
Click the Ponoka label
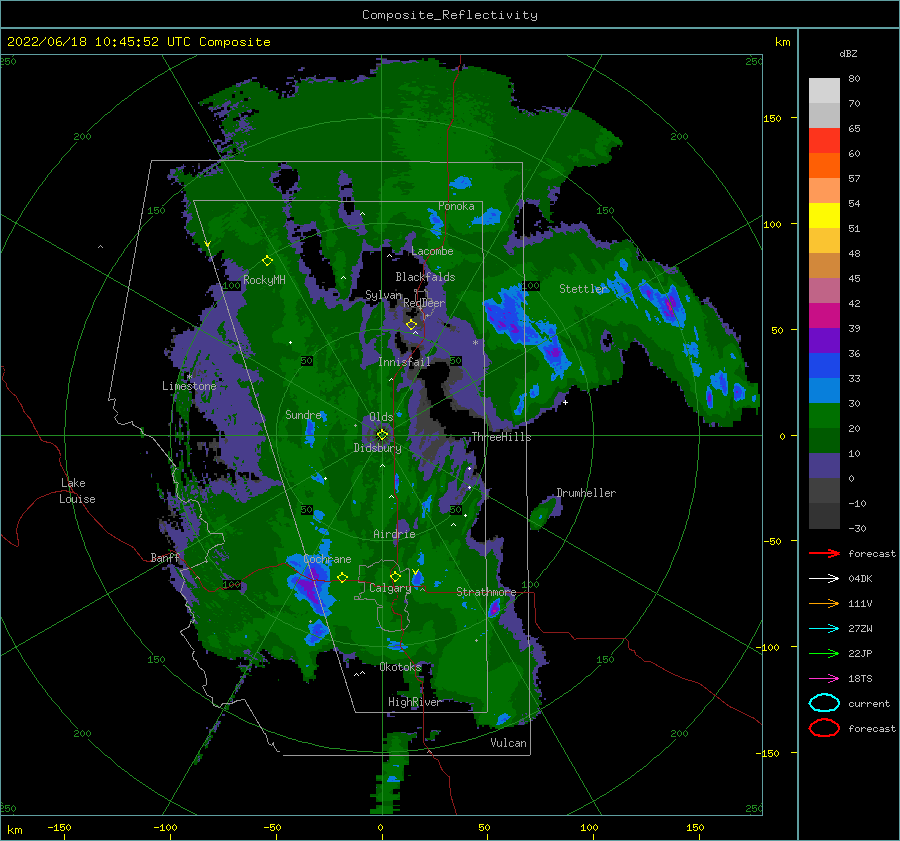tap(456, 206)
